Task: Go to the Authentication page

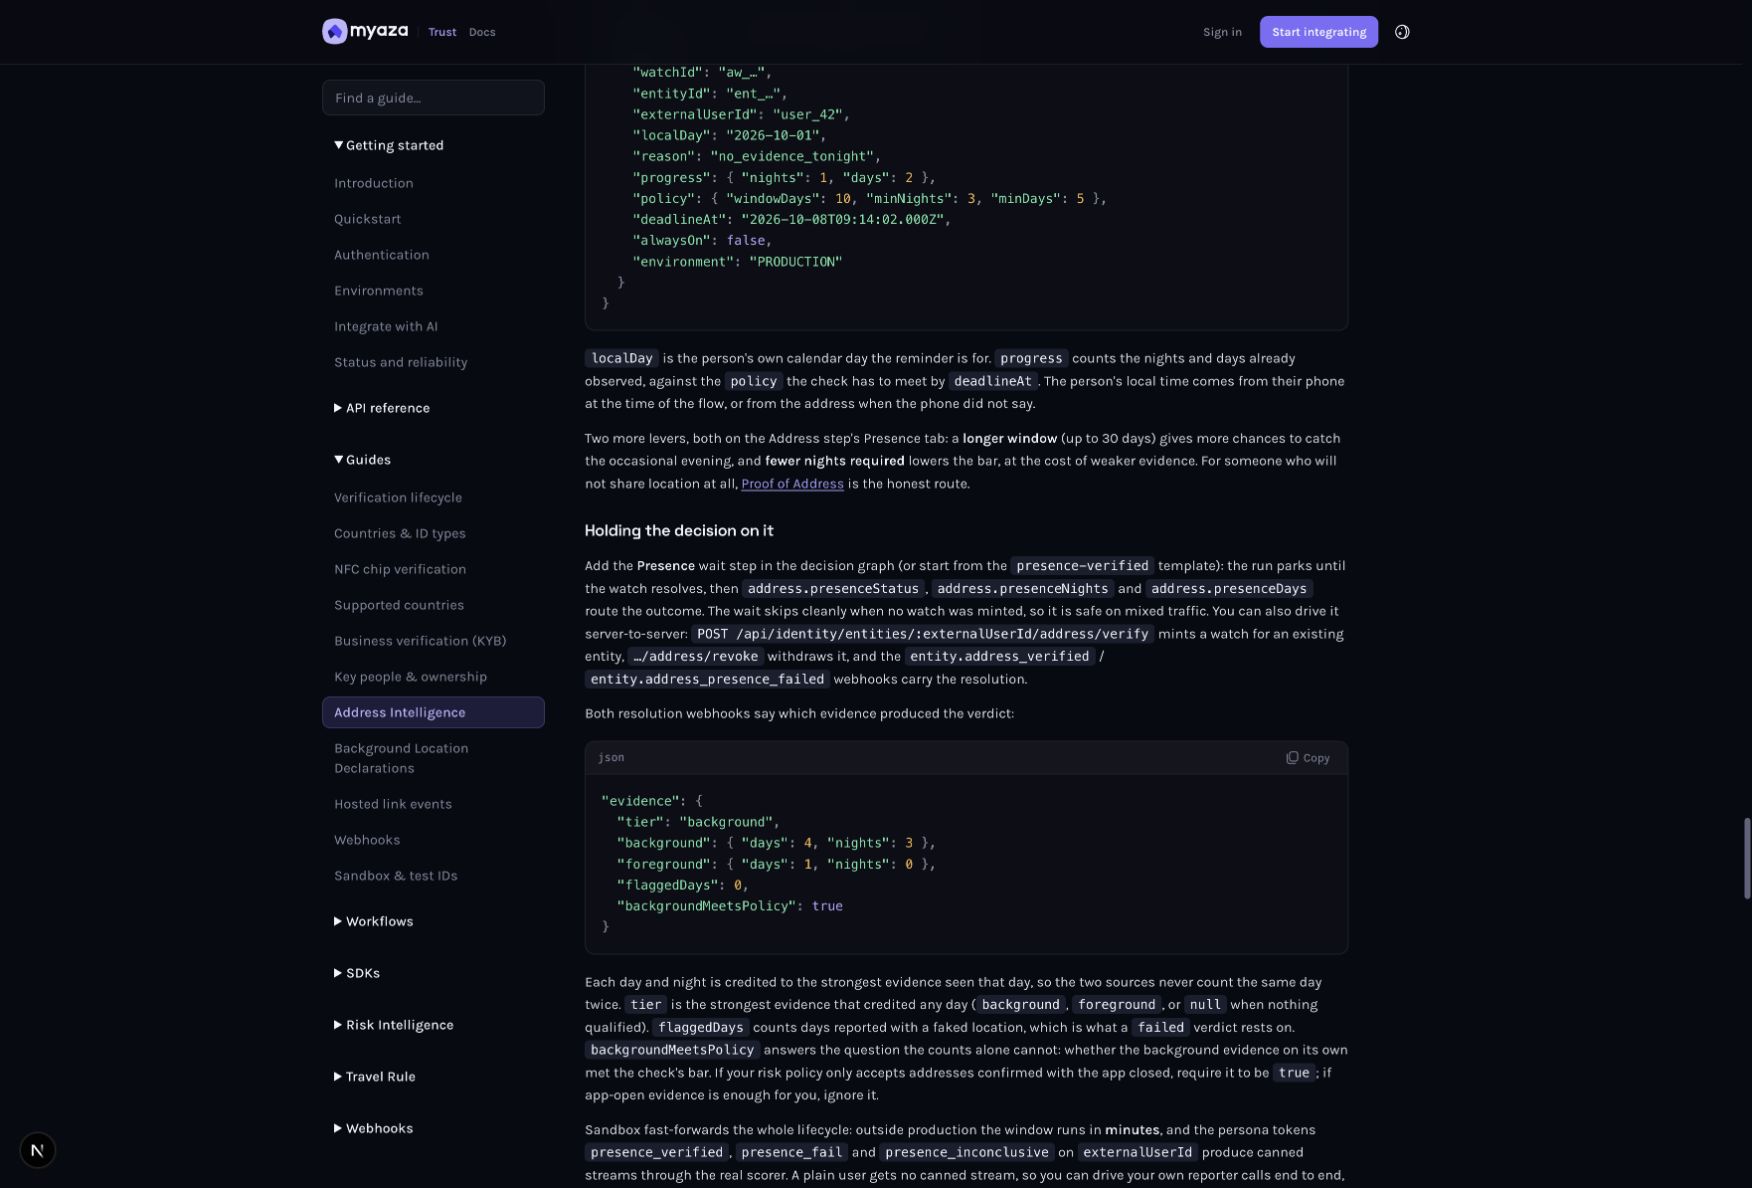Action: pyautogui.click(x=381, y=255)
